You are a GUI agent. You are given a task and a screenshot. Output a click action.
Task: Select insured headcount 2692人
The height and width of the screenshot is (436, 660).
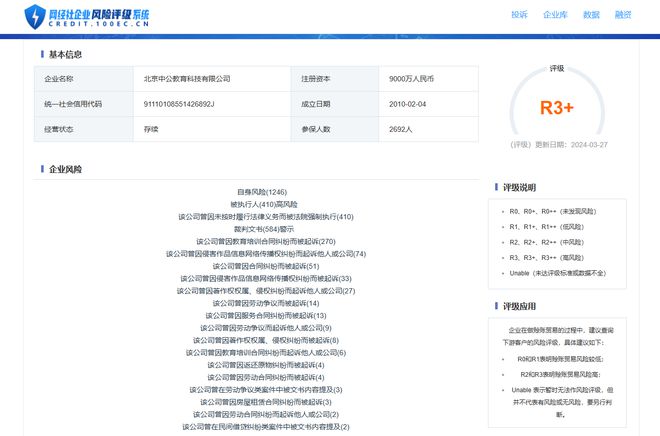point(400,129)
